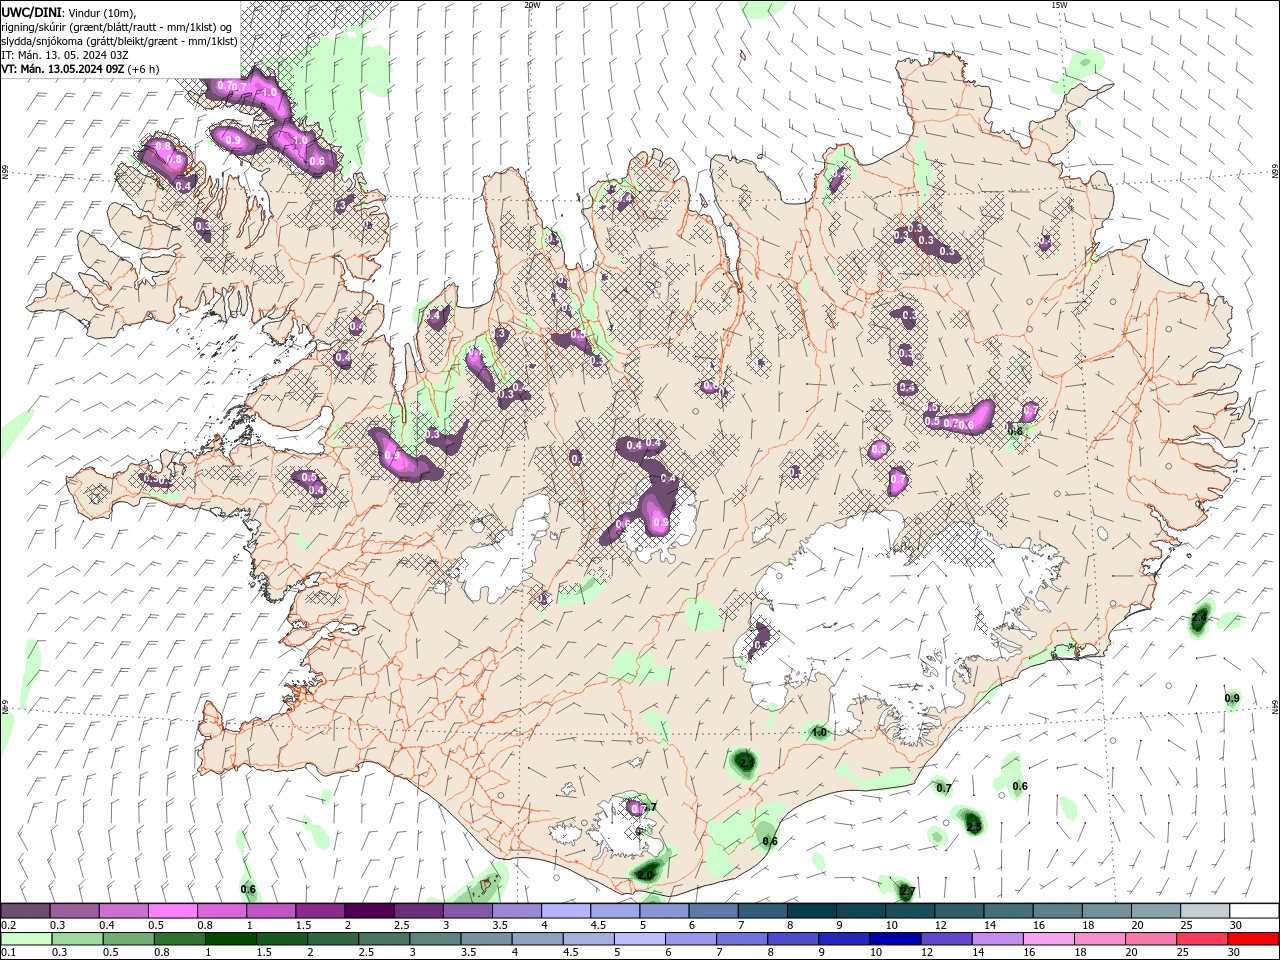Click the '64N' latitude label on the right edge
The height and width of the screenshot is (960, 1280).
(x=1275, y=707)
